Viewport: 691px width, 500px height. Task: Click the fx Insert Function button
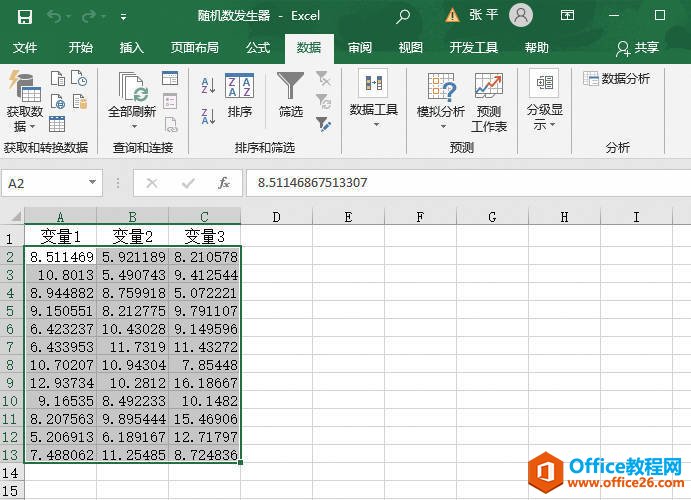point(224,183)
